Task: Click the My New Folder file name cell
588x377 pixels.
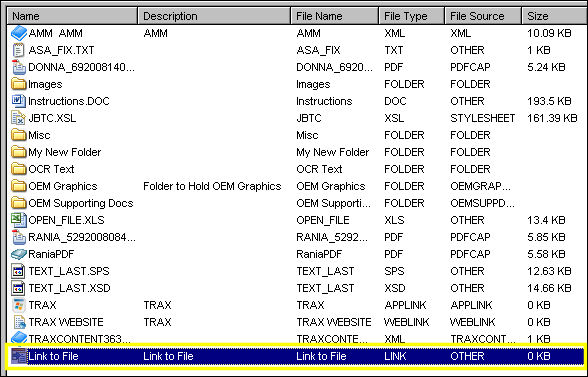Action: (333, 152)
